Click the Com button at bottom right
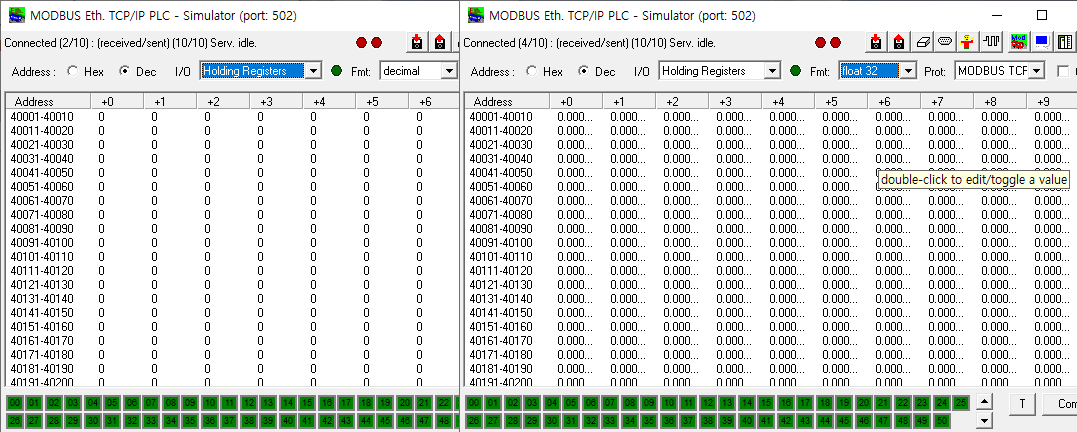Viewport: 1077px width, 432px height. (1059, 405)
